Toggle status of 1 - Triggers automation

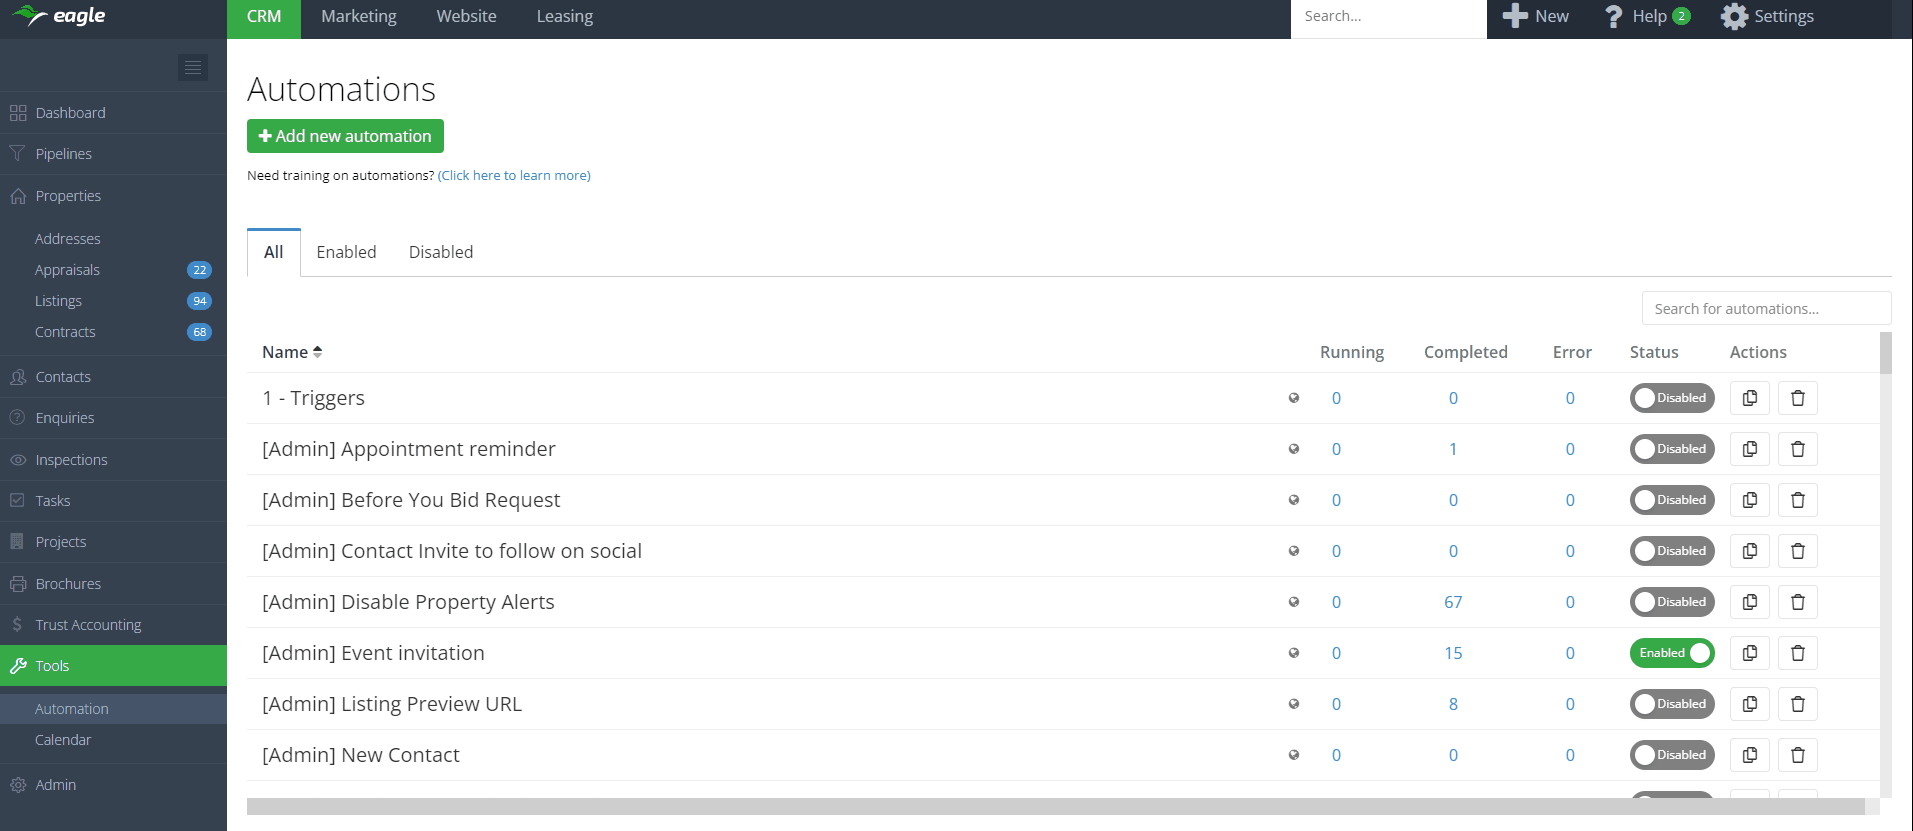coord(1671,398)
